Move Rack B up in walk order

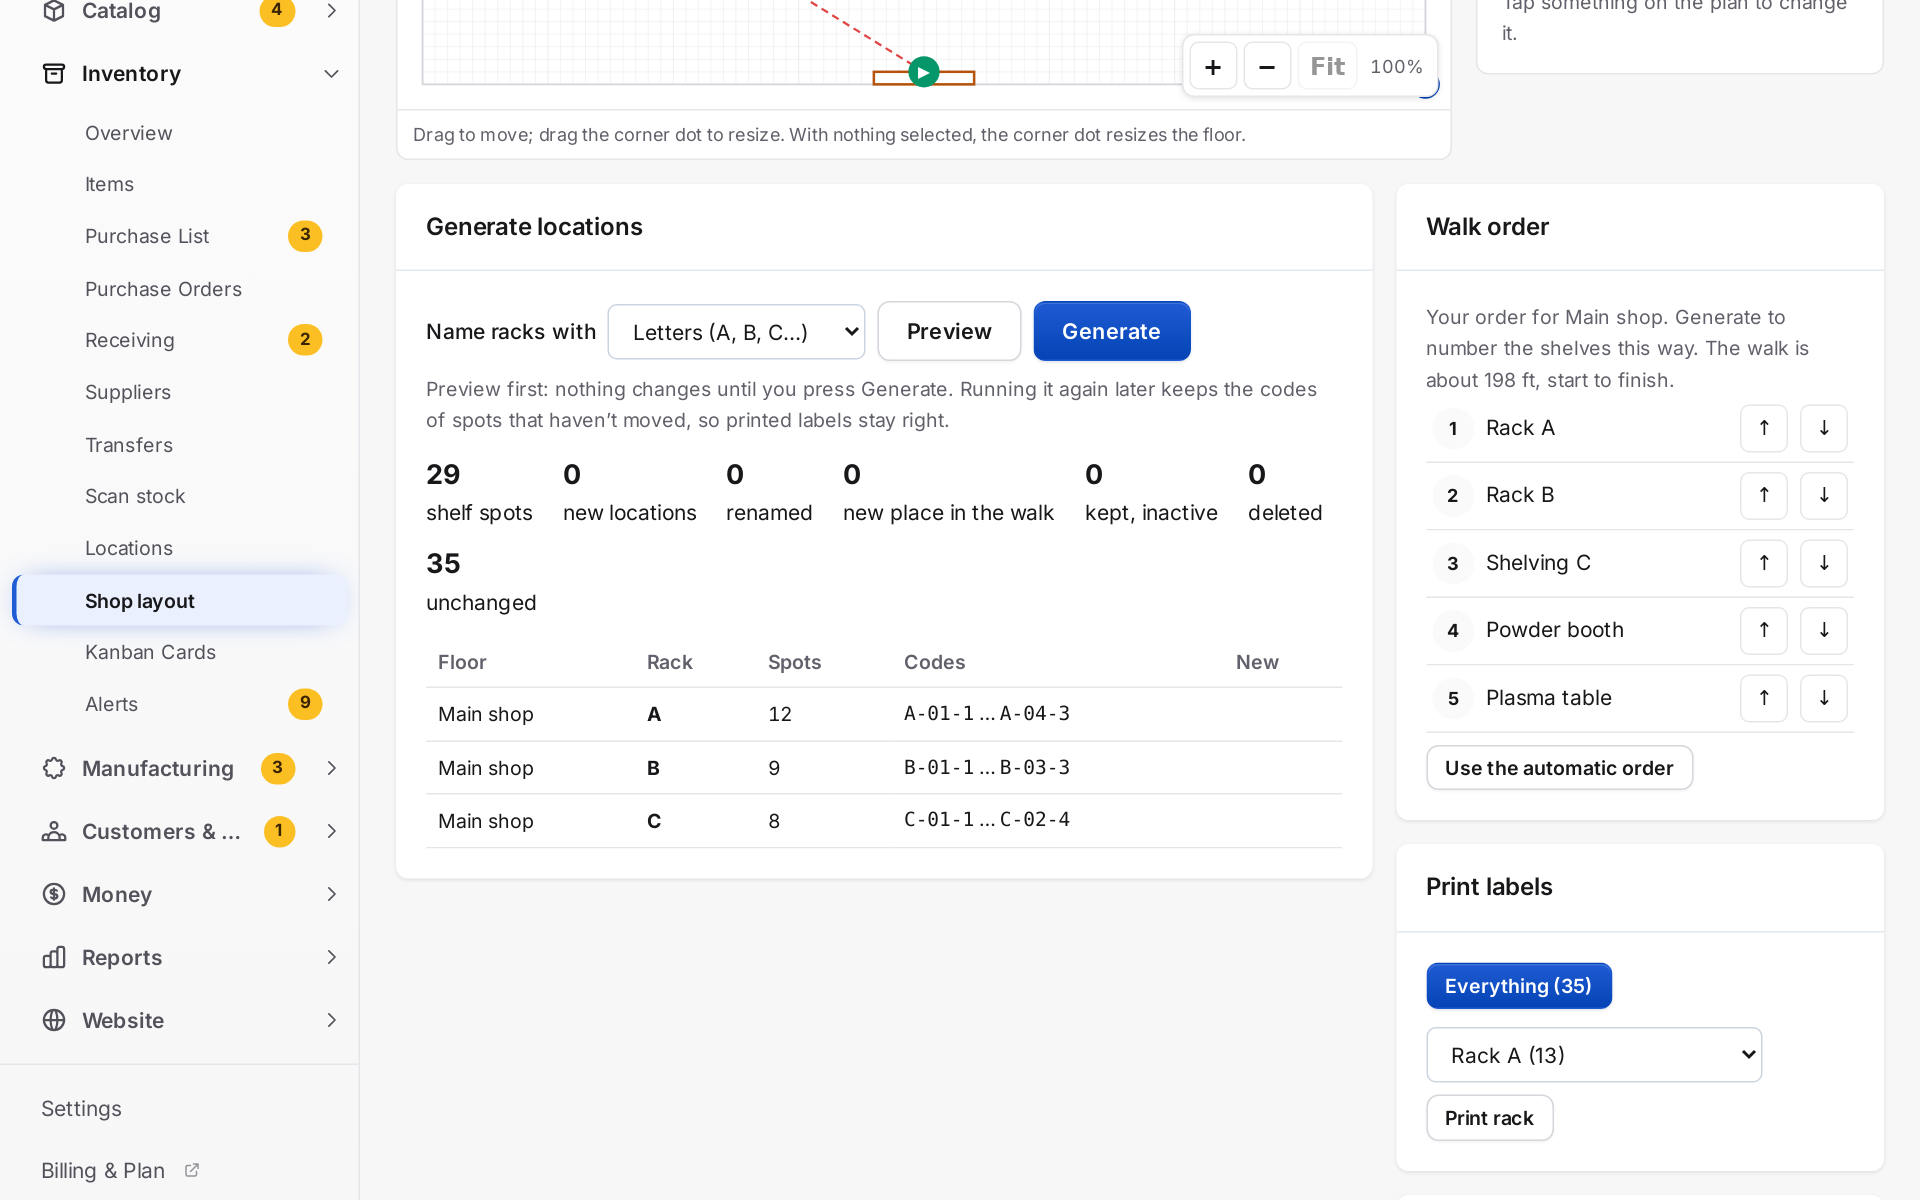click(1764, 495)
